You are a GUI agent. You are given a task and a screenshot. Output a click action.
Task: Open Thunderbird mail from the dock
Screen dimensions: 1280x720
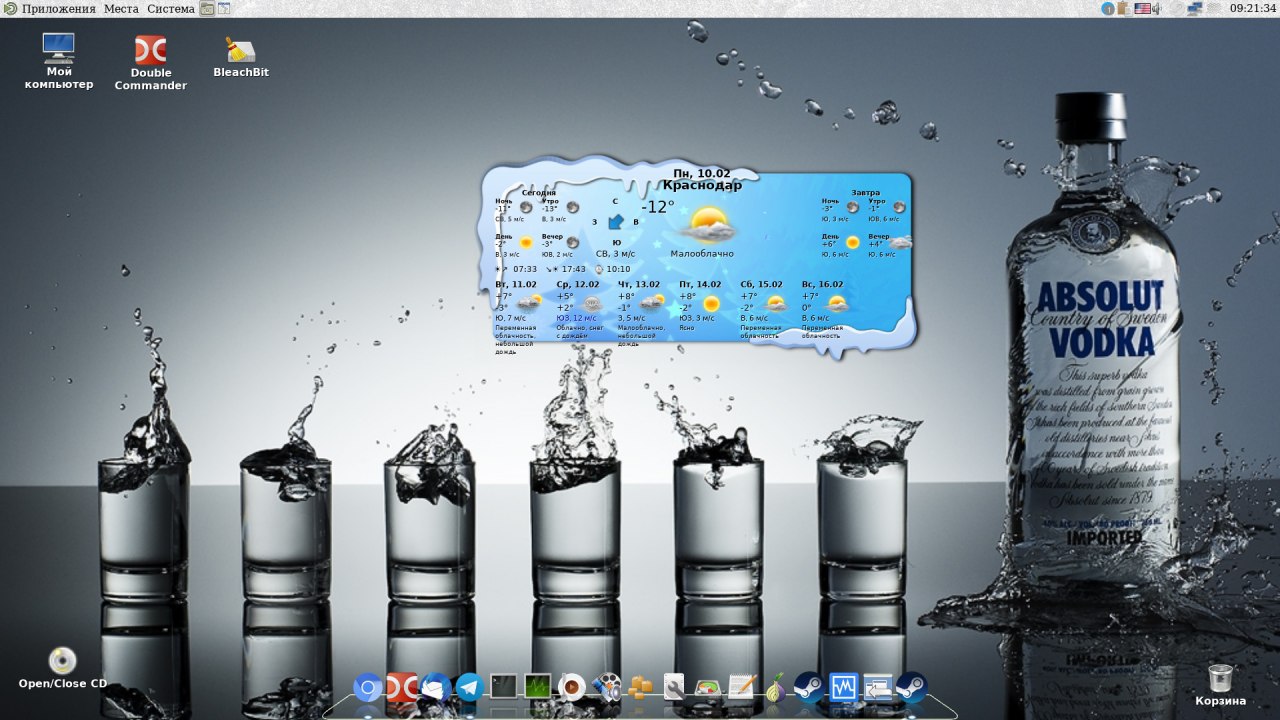point(436,687)
